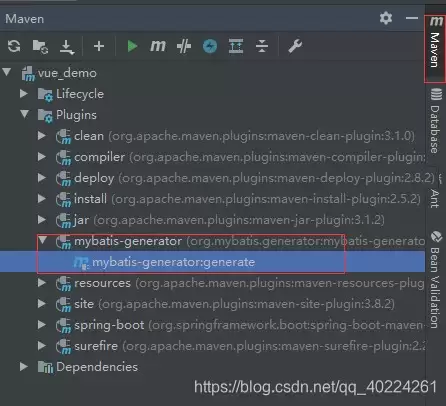446x406 pixels.
Task: Run Maven build with green play icon
Action: [132, 46]
